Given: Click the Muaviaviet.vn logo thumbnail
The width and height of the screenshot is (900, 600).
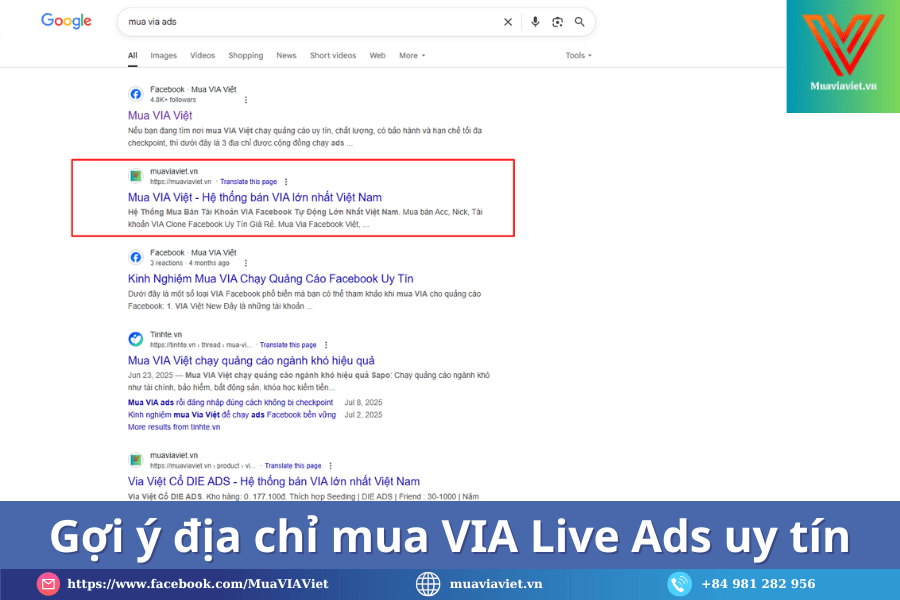Looking at the screenshot, I should point(843,56).
